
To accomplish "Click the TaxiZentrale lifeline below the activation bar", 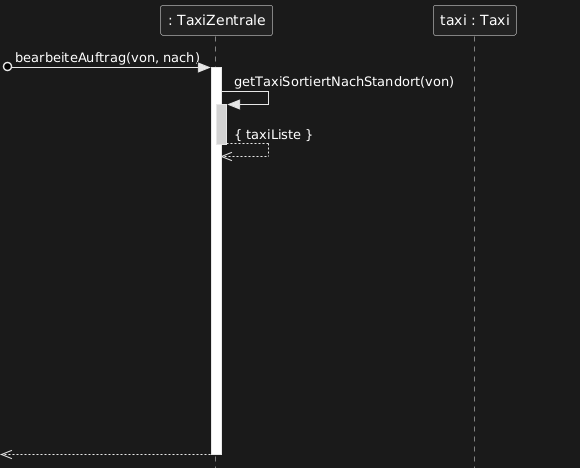I will tap(216, 462).
